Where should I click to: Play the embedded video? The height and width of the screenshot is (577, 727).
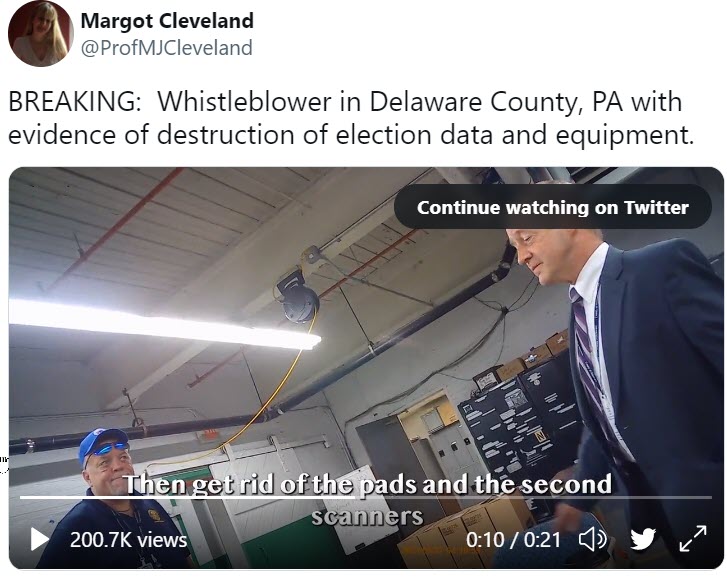40,539
